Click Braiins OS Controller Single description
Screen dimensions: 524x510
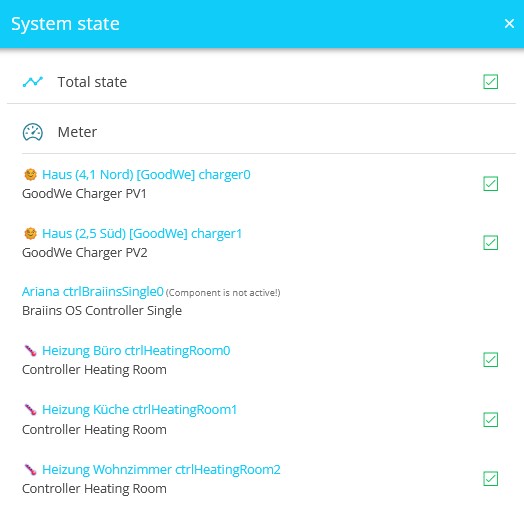tap(102, 311)
